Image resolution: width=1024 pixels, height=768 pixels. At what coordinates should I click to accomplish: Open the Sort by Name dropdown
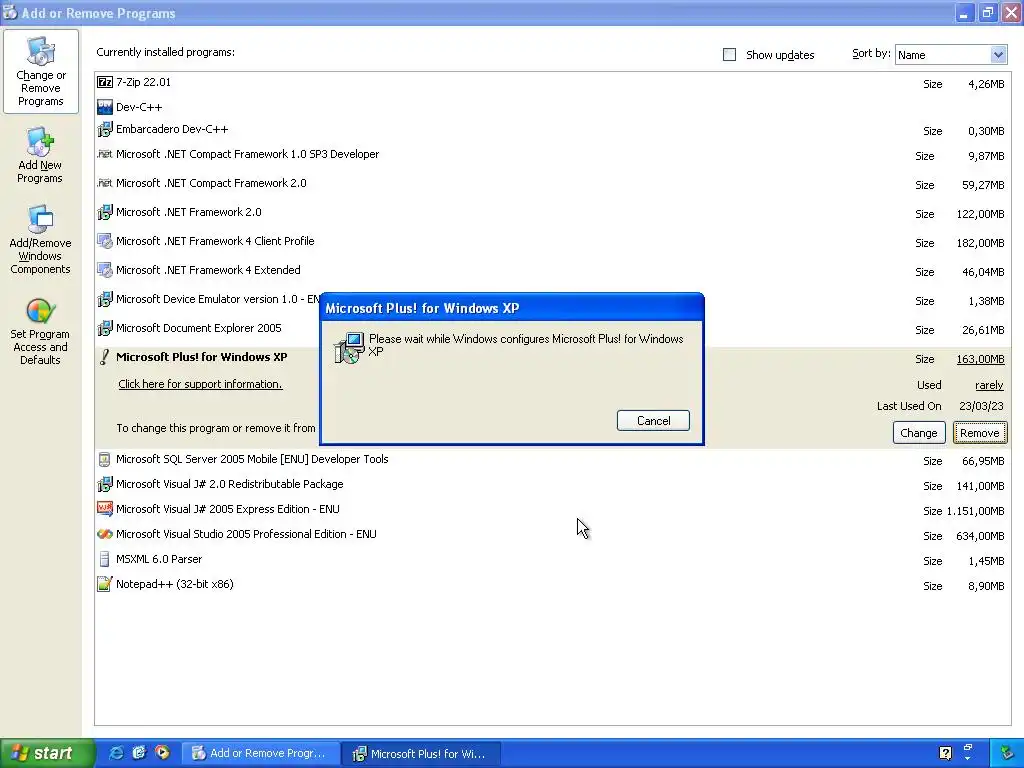[x=950, y=55]
